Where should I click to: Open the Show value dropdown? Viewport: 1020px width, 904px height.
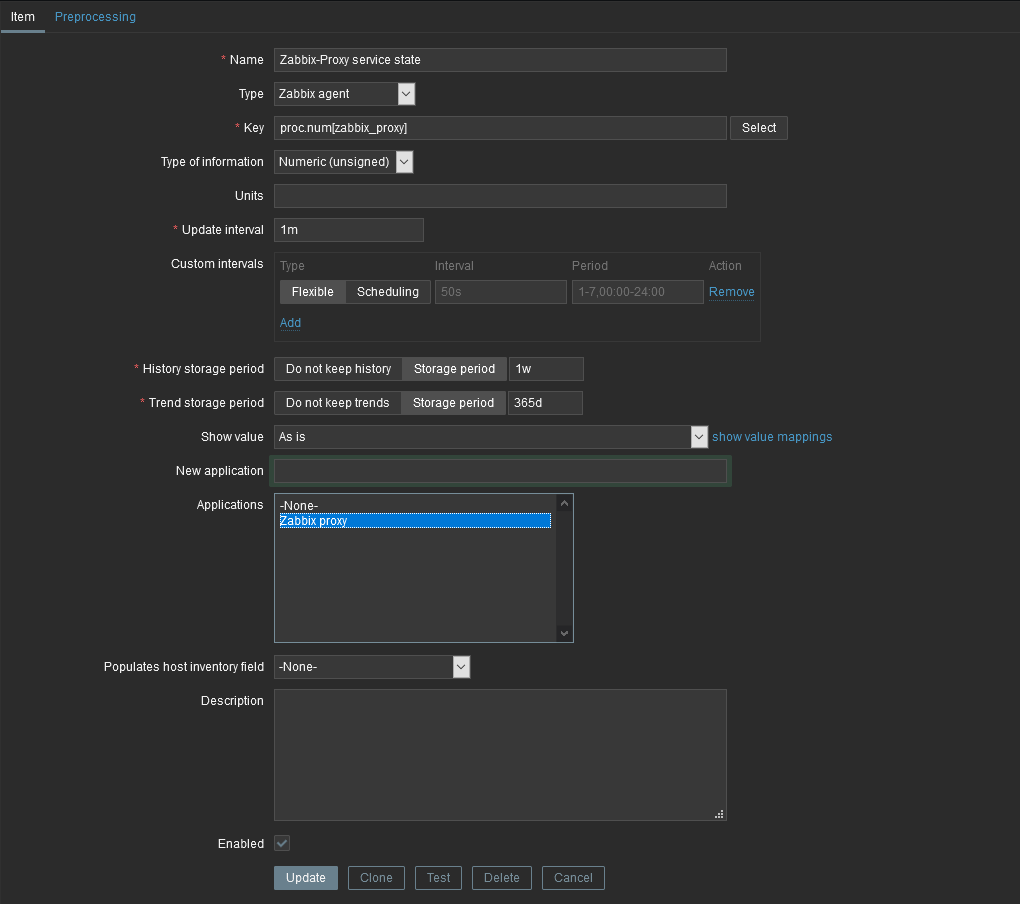point(491,437)
